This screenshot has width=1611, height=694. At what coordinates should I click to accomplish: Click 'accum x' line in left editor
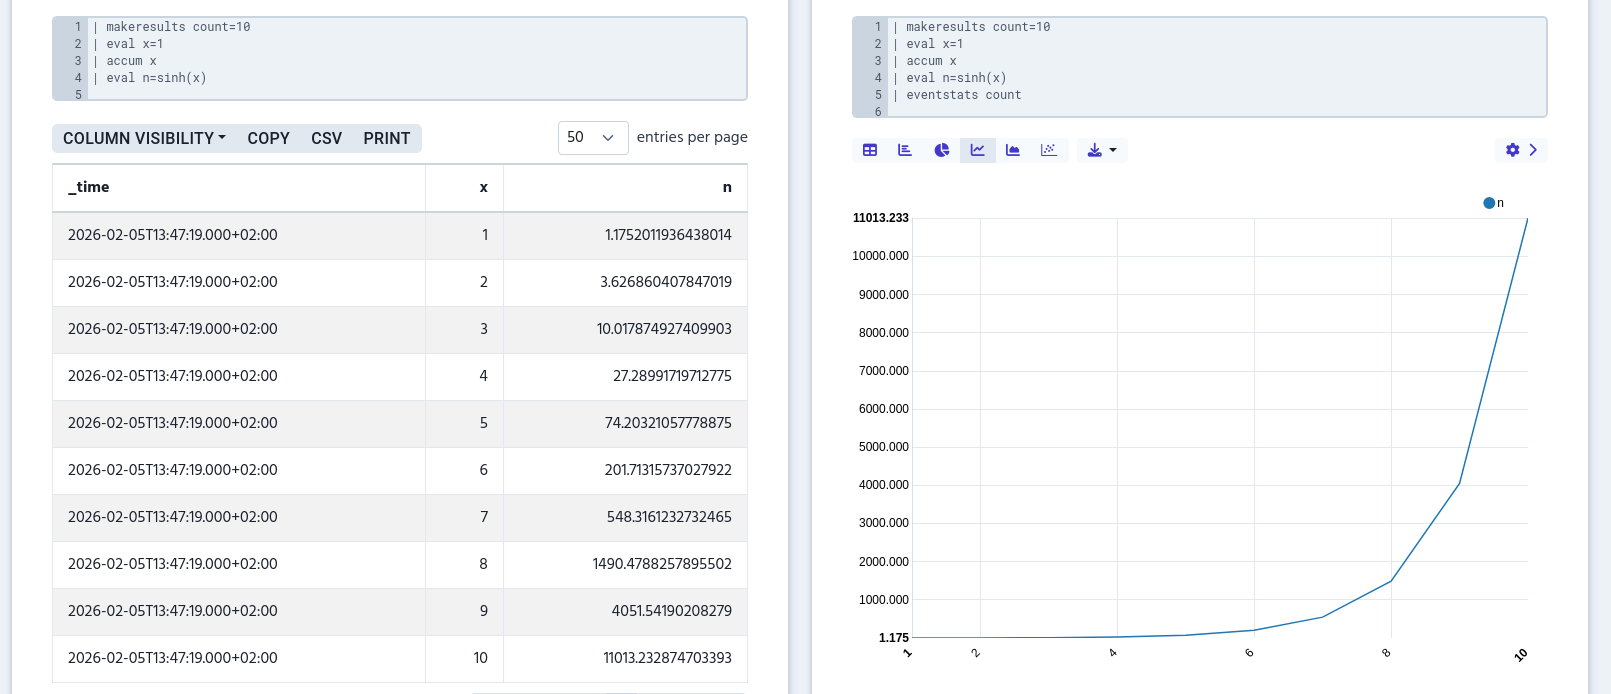coord(131,61)
